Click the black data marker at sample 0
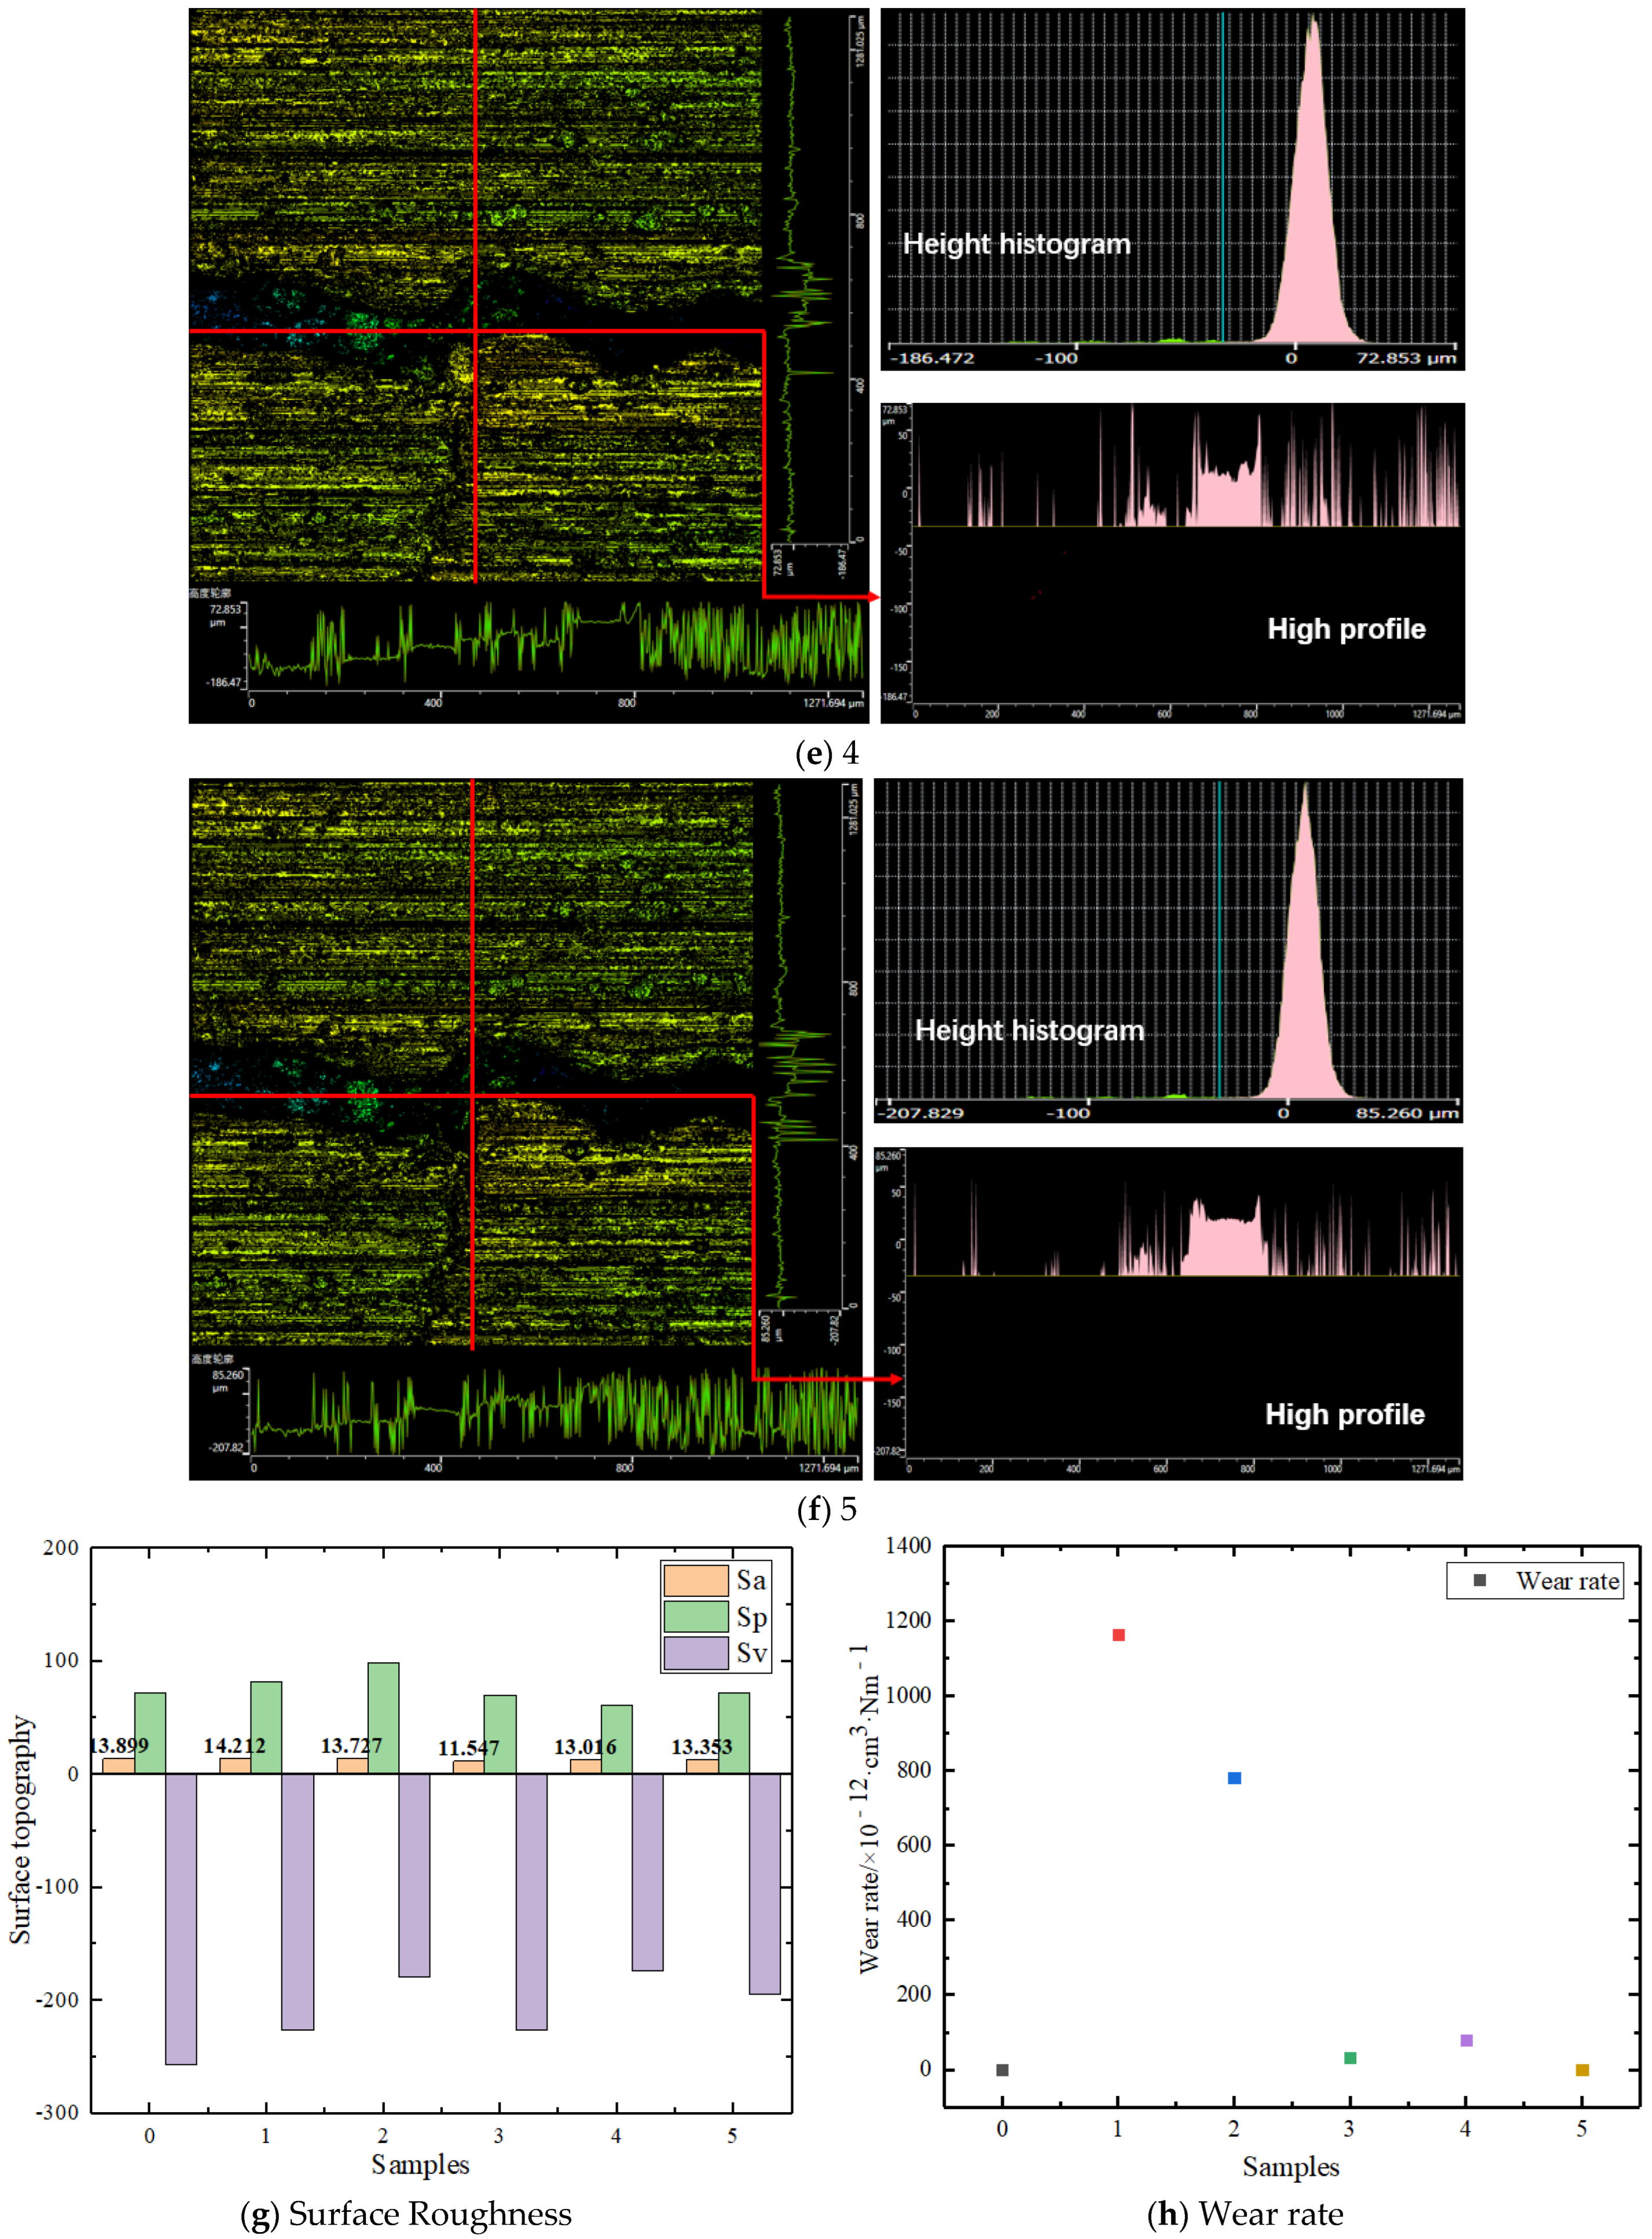This screenshot has height=2239, width=1652. (1002, 2070)
